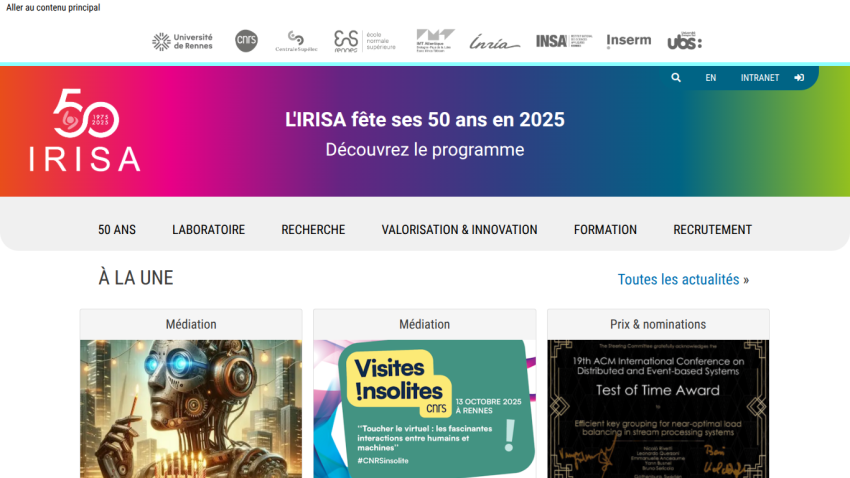Open search with the magnifier icon

click(676, 77)
